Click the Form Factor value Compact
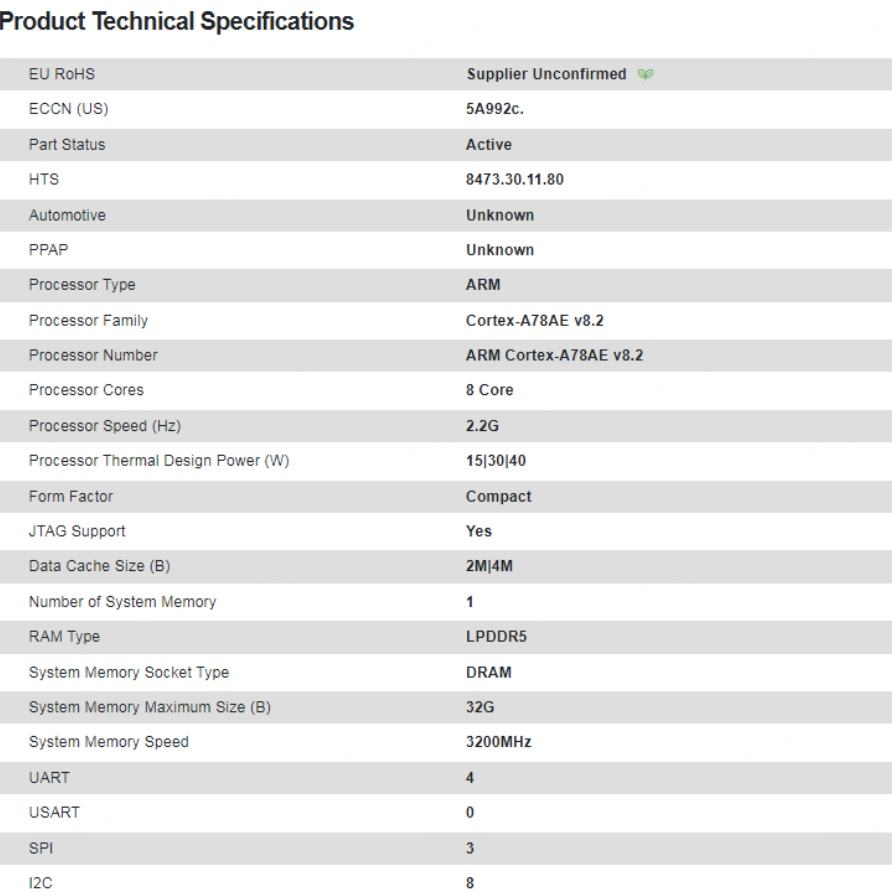 (499, 496)
